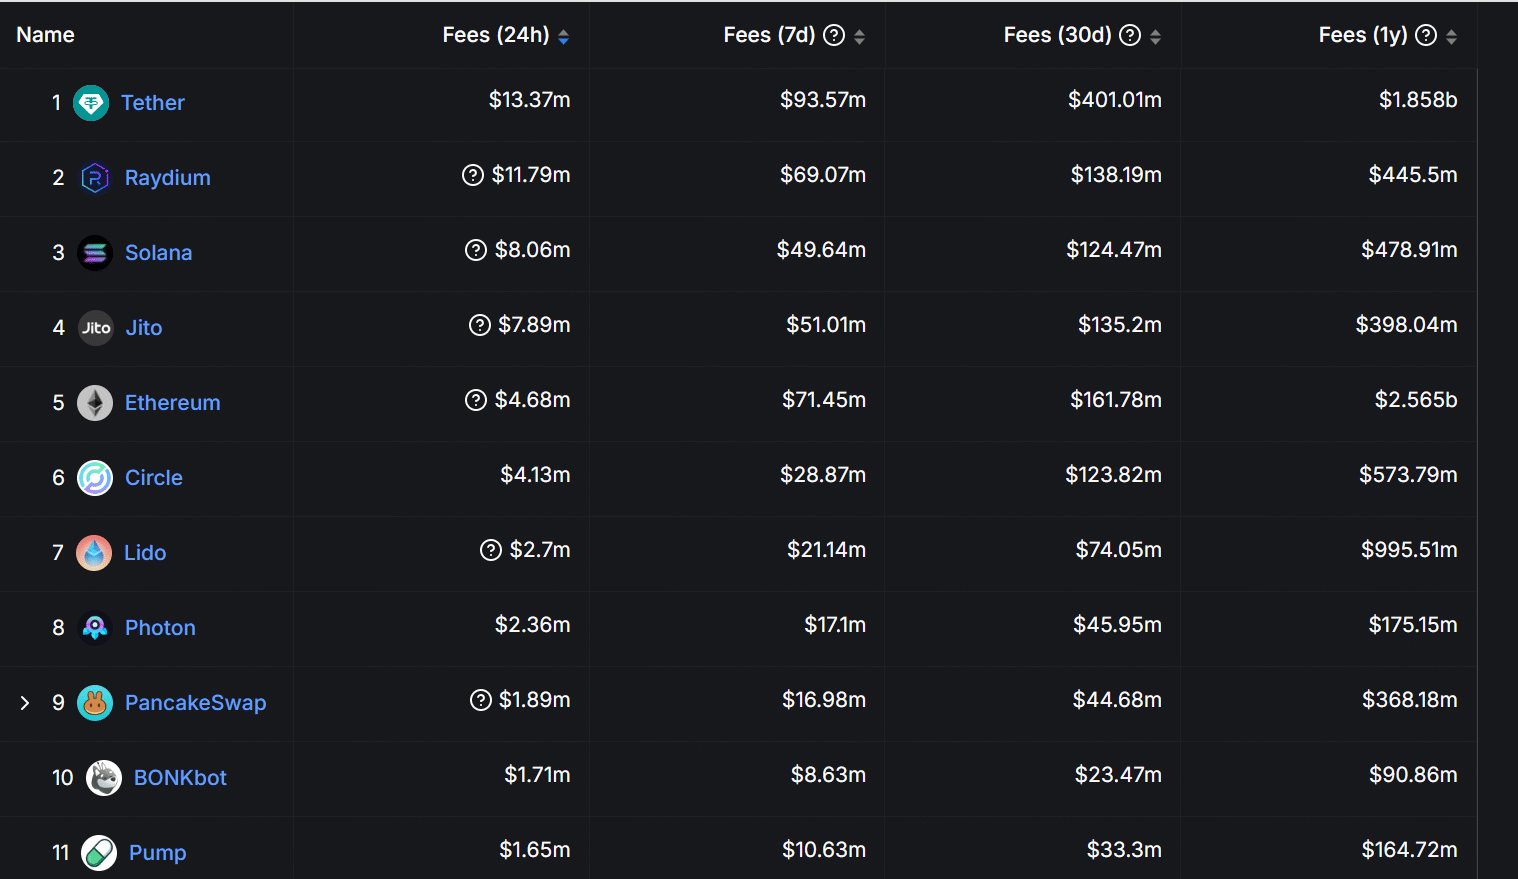This screenshot has height=879, width=1518.
Task: Click info icon next to Jito $7.89m
Action: [x=480, y=325]
